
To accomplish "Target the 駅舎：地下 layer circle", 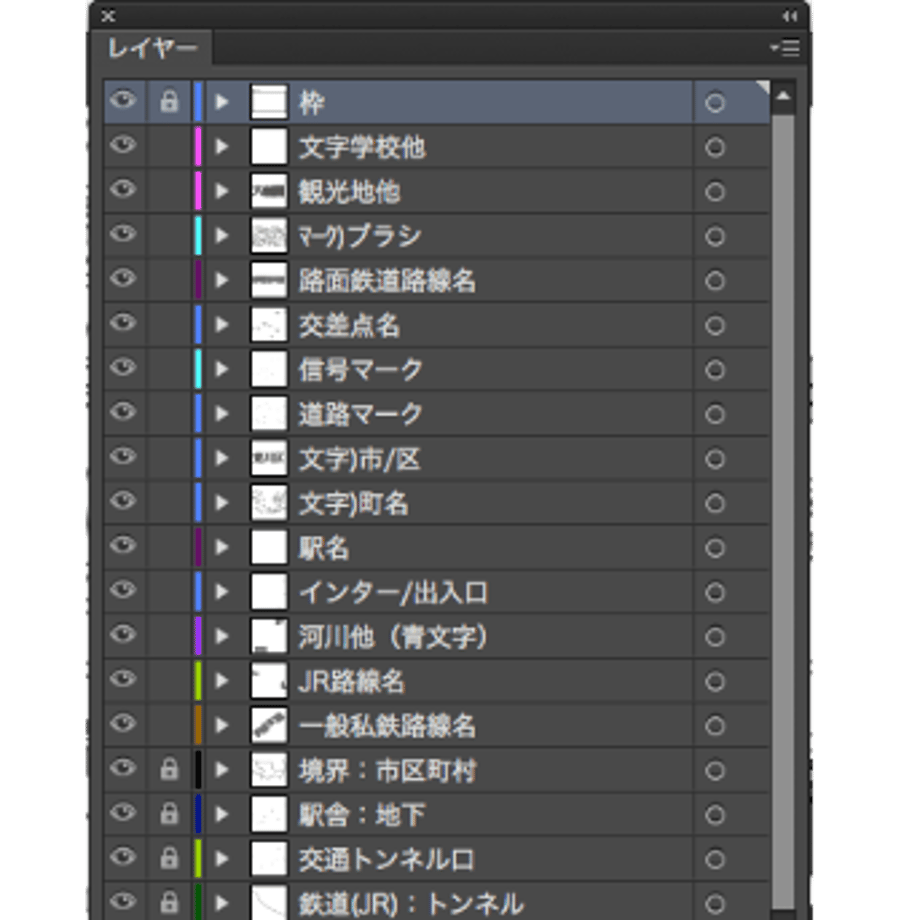I will [715, 815].
